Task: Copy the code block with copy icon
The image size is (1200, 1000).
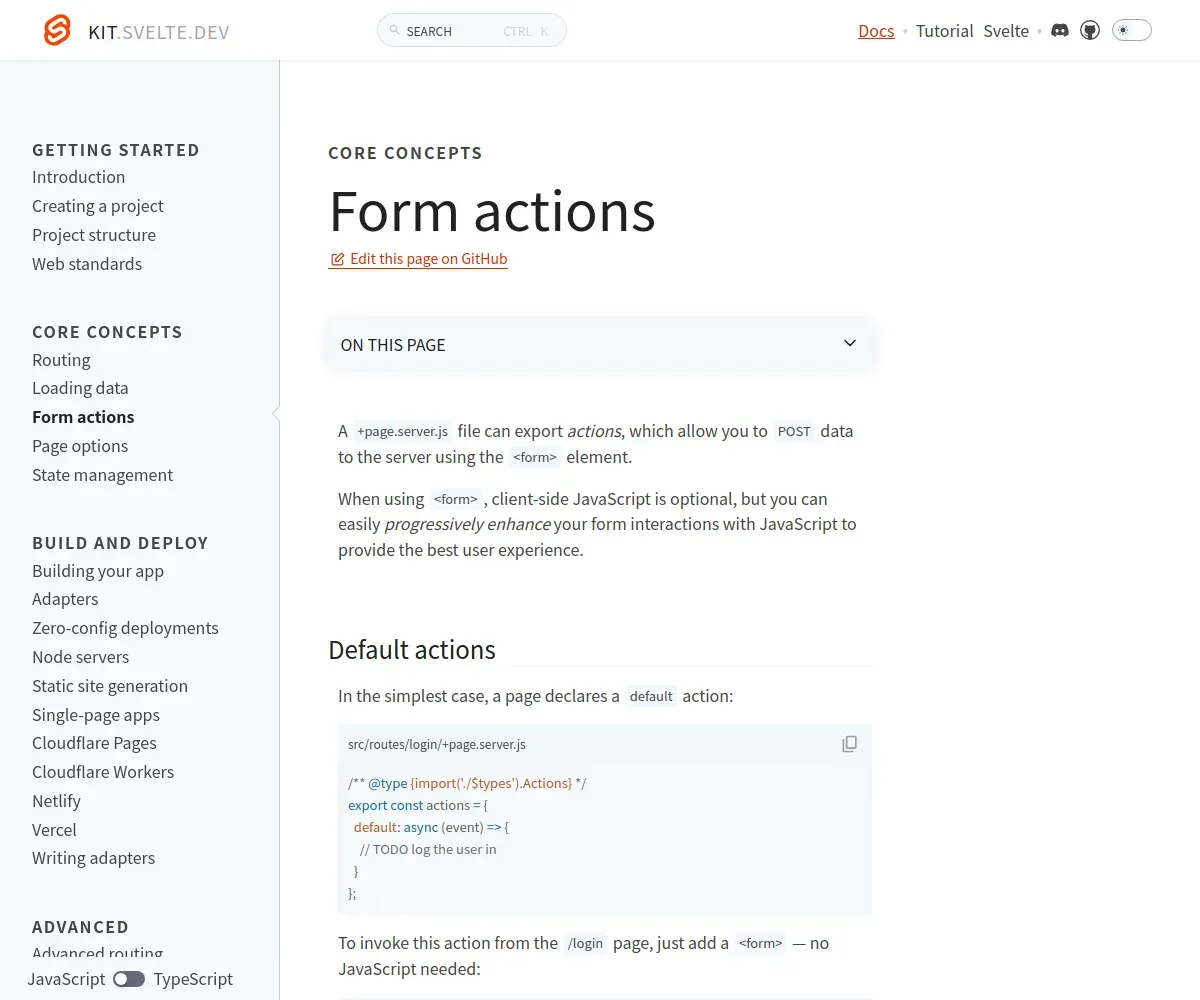Action: click(x=850, y=744)
